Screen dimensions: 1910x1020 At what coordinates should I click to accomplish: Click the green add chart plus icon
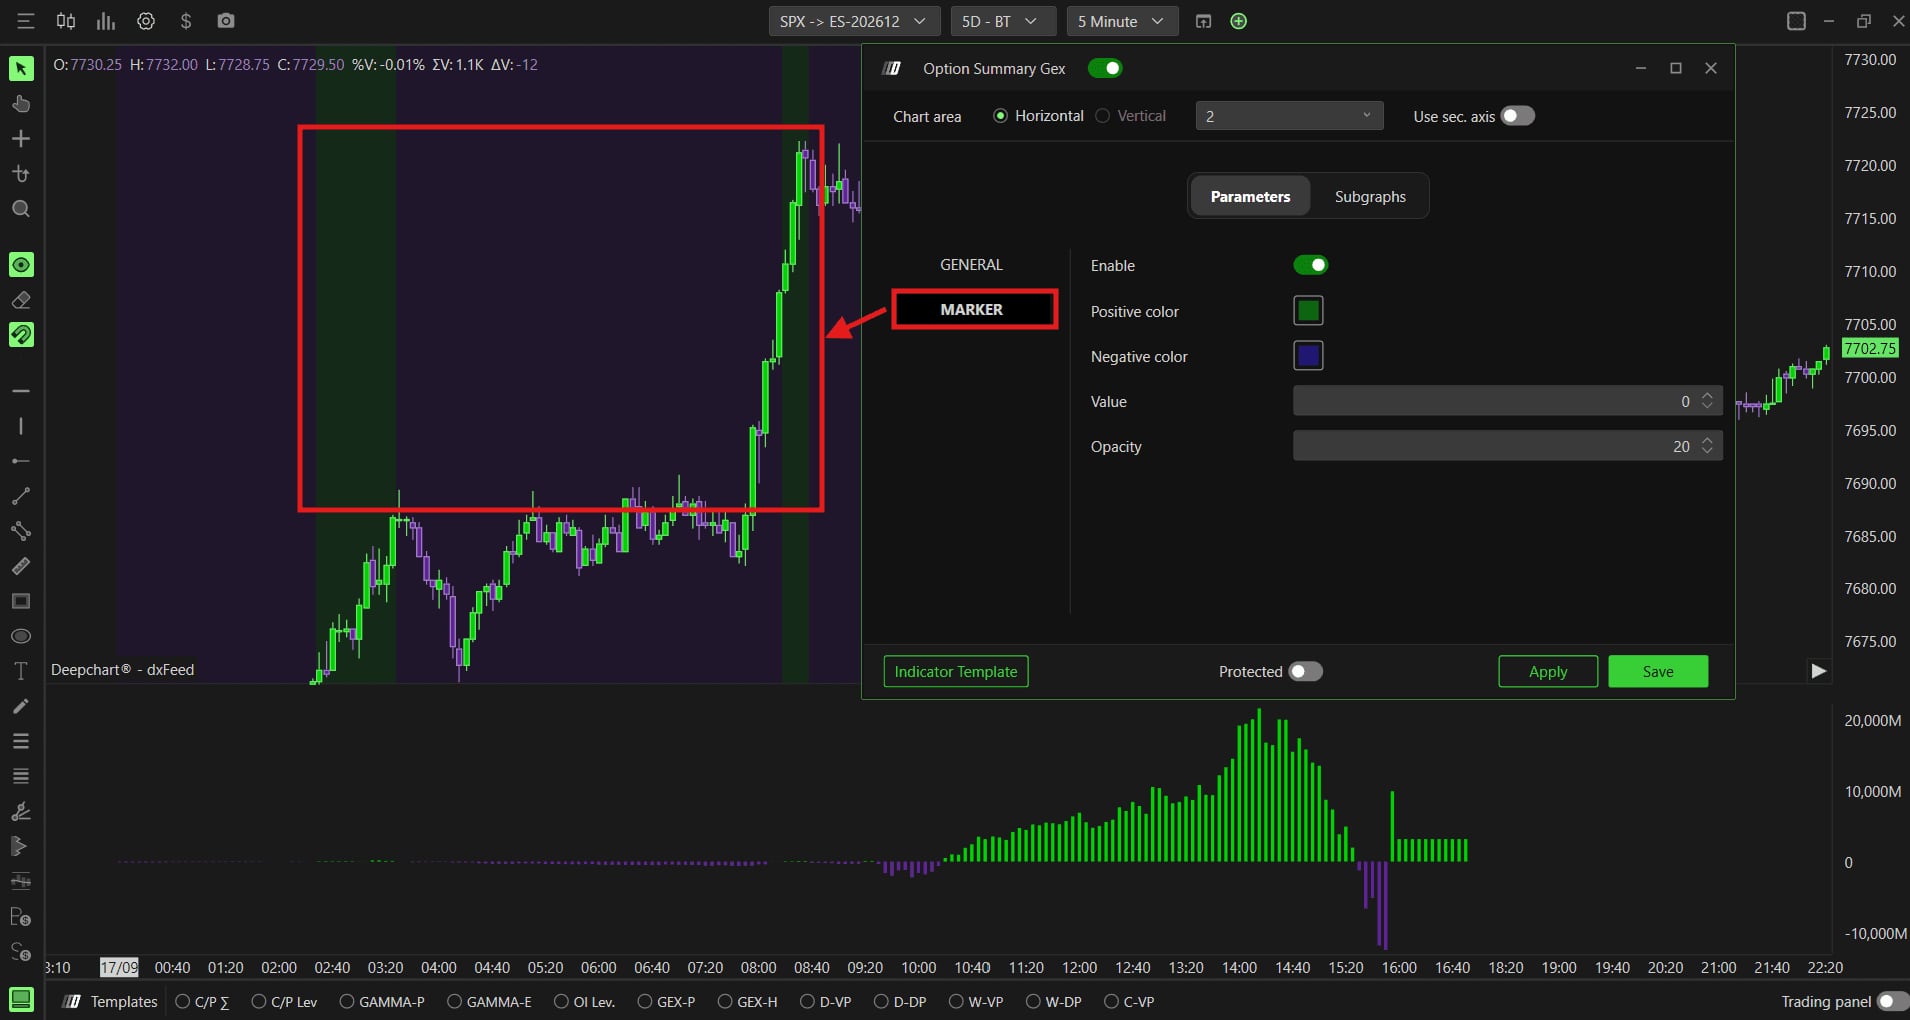coord(1239,21)
